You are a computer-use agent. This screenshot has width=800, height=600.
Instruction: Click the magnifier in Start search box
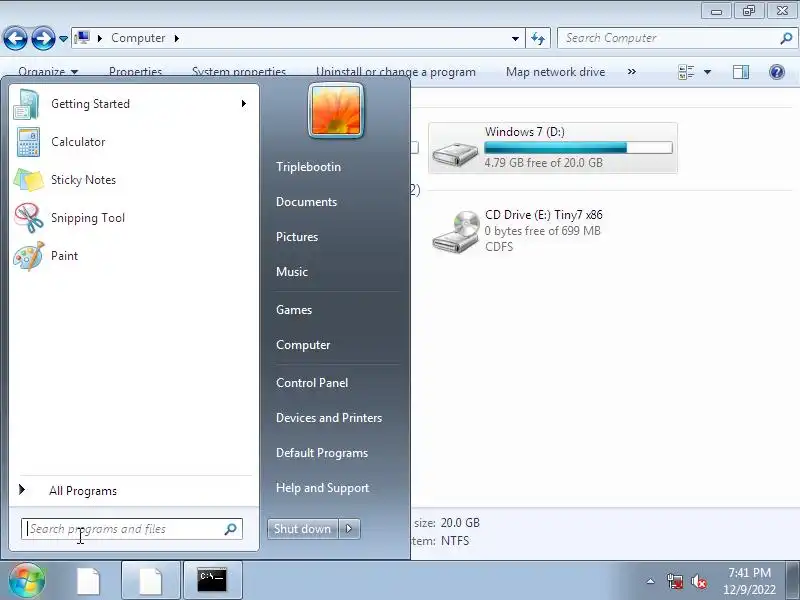click(x=231, y=529)
